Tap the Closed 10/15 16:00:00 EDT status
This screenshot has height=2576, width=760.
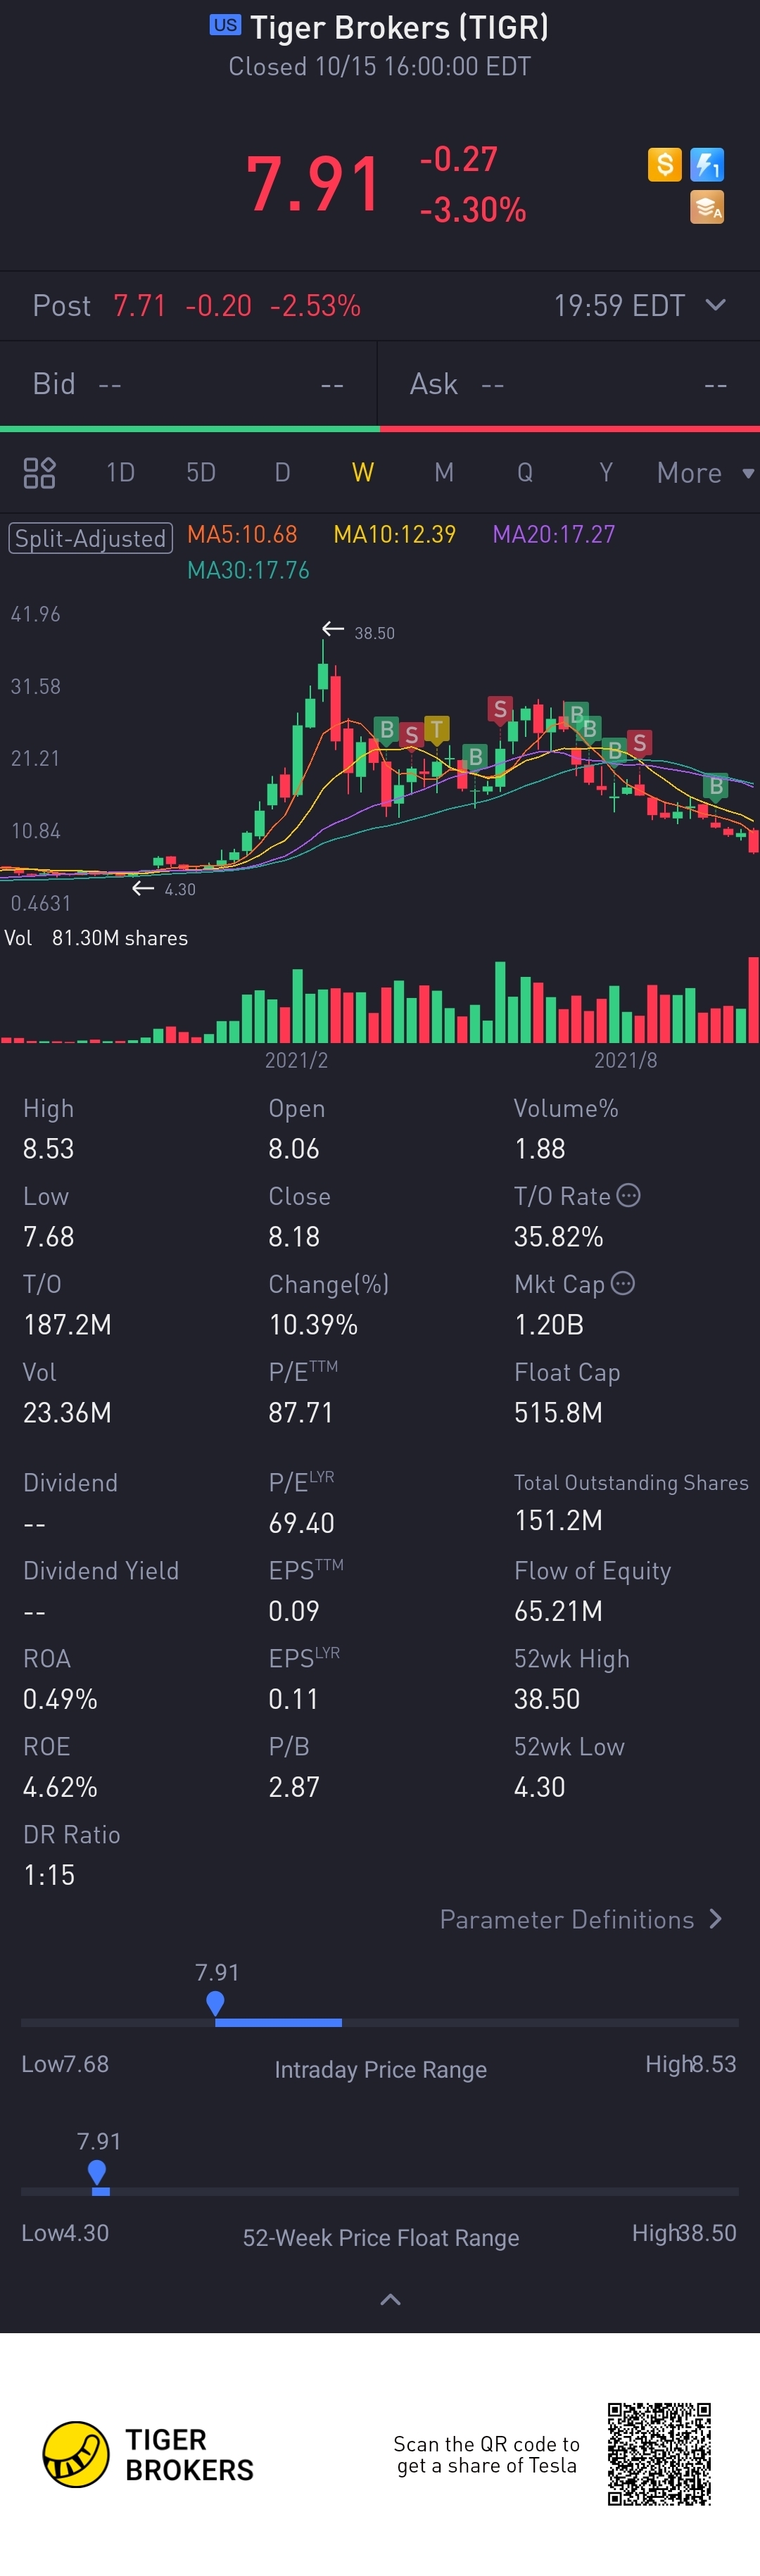coord(380,67)
